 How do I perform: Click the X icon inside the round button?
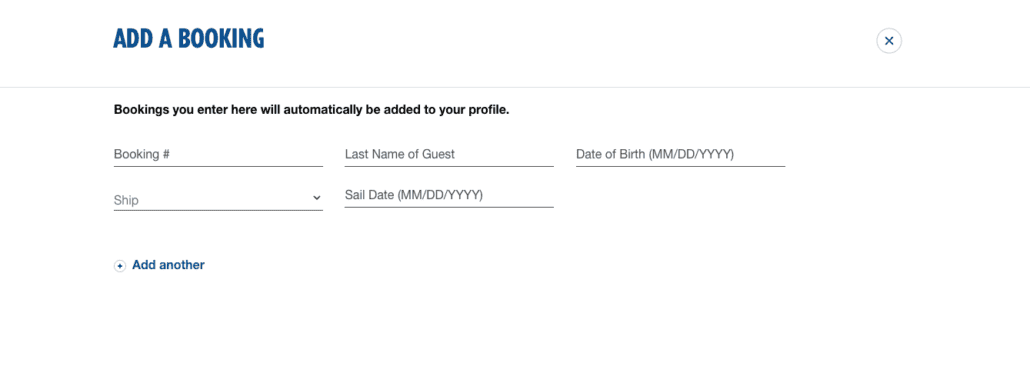pos(889,41)
